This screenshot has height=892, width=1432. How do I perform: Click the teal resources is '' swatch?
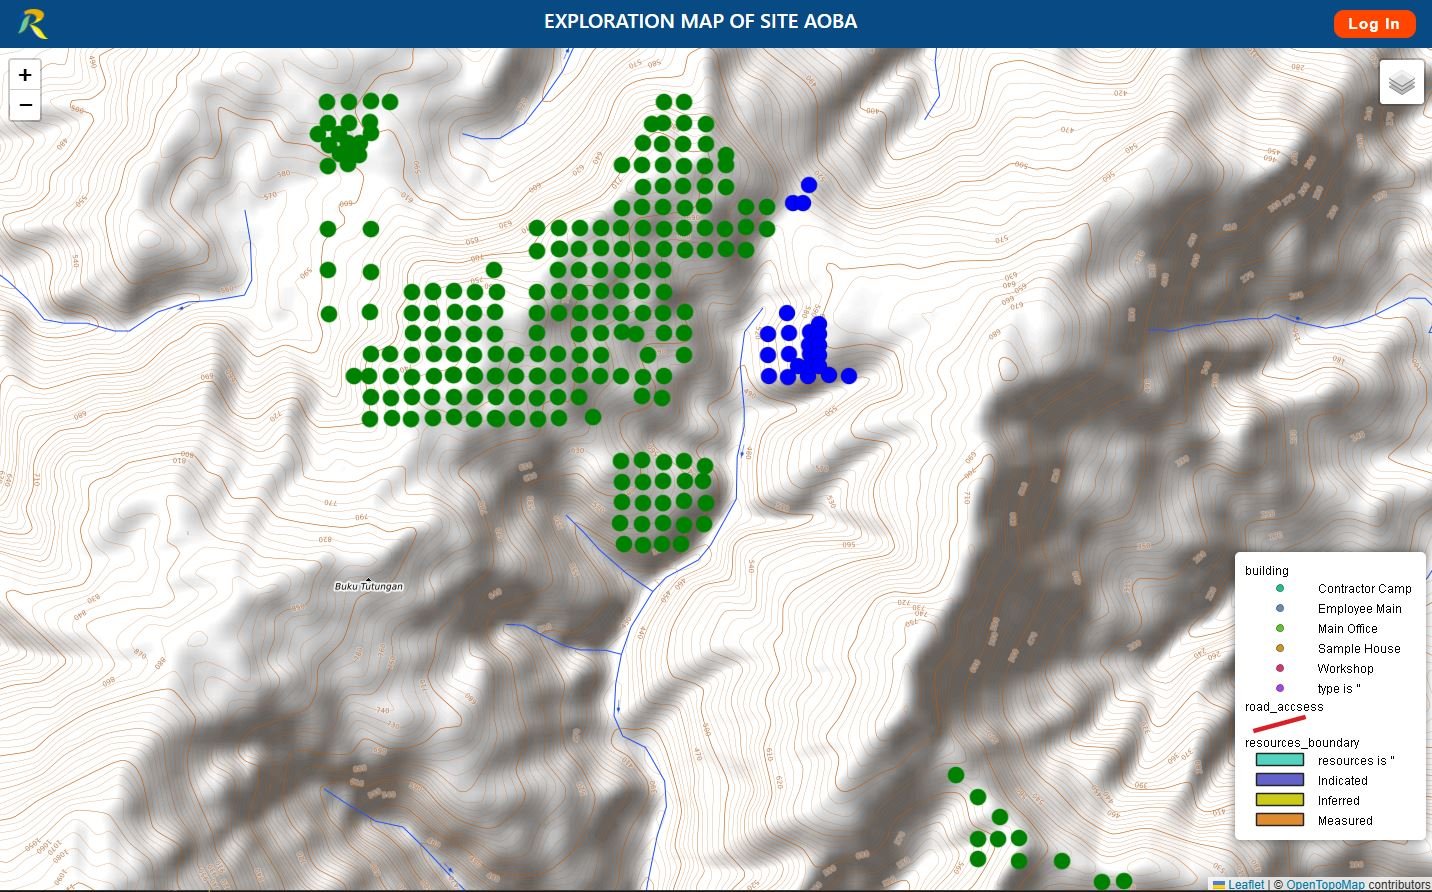tap(1280, 760)
